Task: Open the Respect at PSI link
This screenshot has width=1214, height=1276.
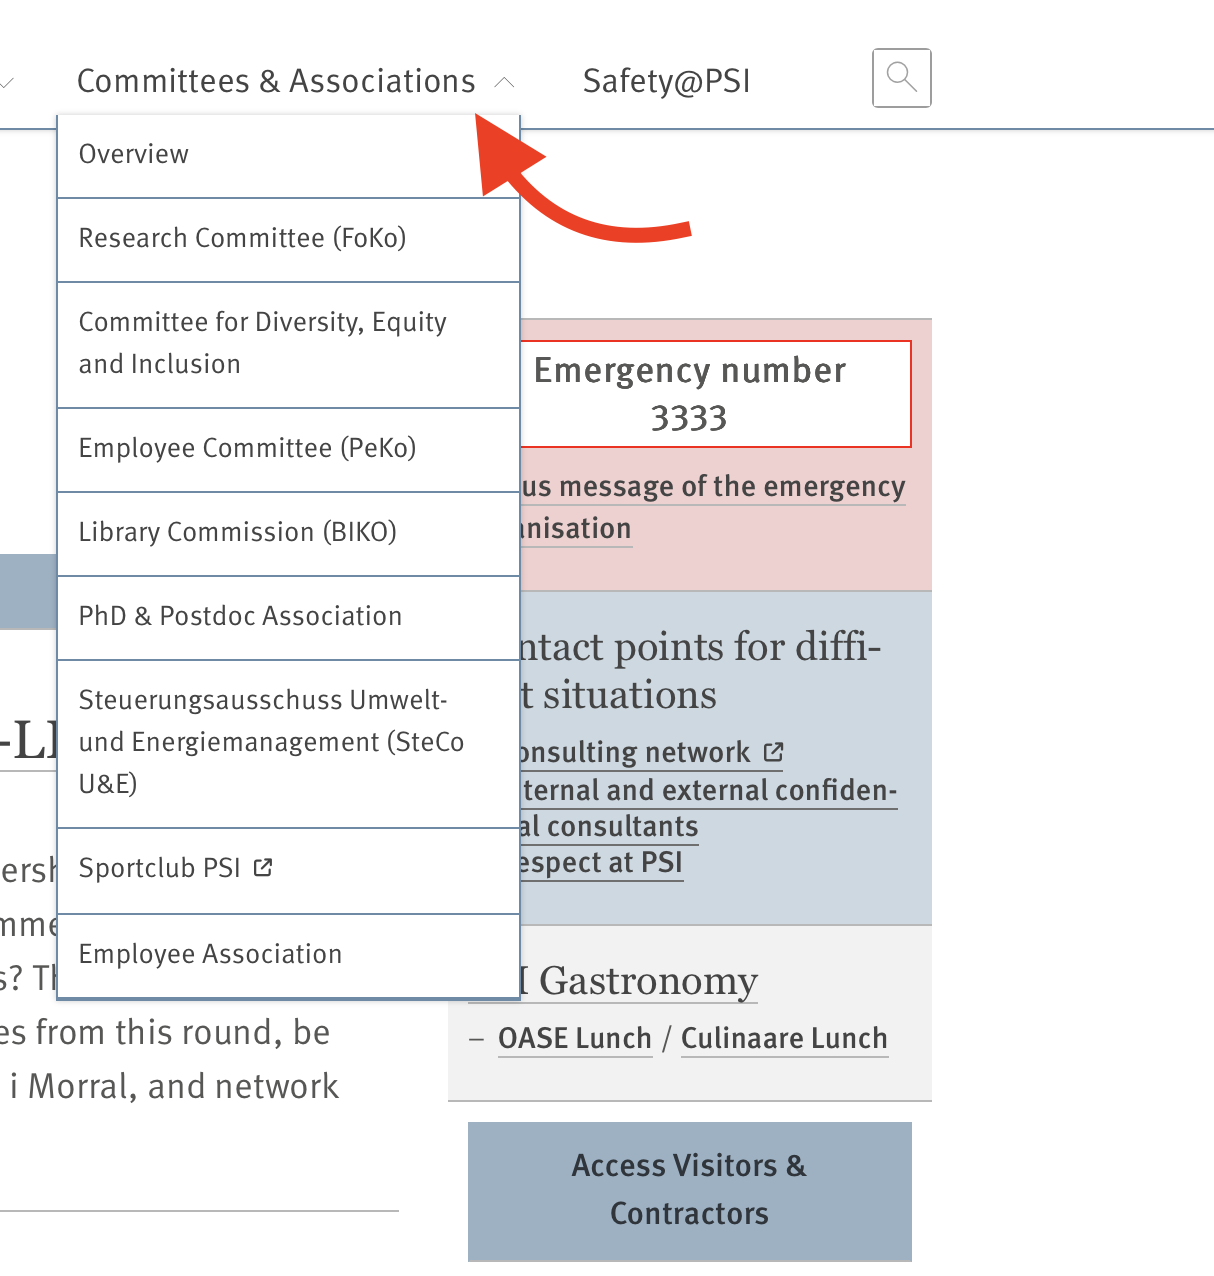Action: click(x=601, y=863)
